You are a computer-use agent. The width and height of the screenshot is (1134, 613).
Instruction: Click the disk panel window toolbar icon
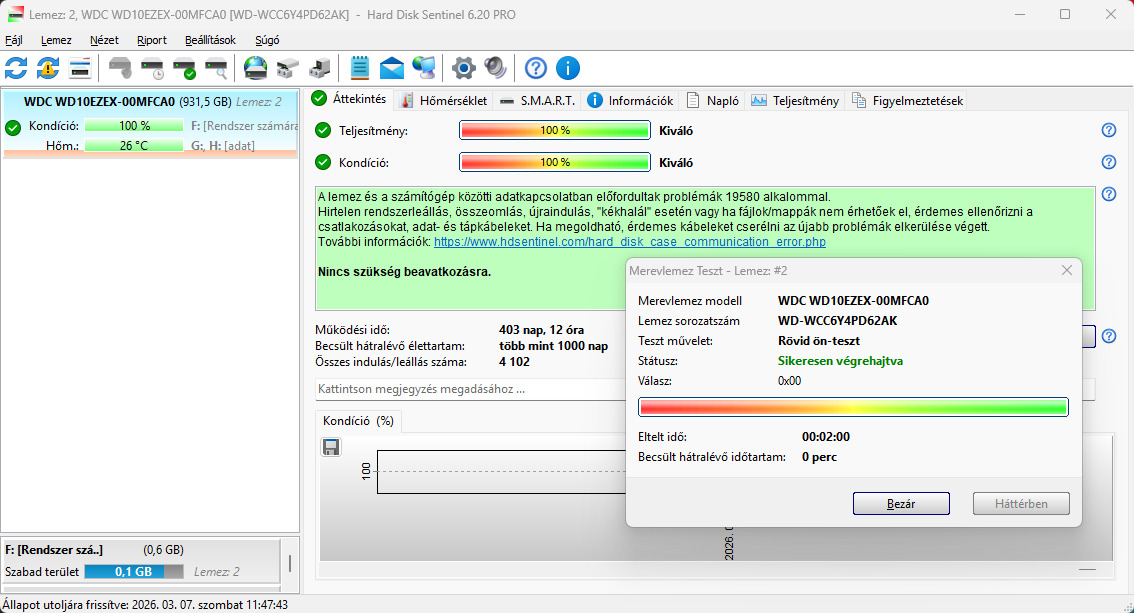(x=80, y=69)
